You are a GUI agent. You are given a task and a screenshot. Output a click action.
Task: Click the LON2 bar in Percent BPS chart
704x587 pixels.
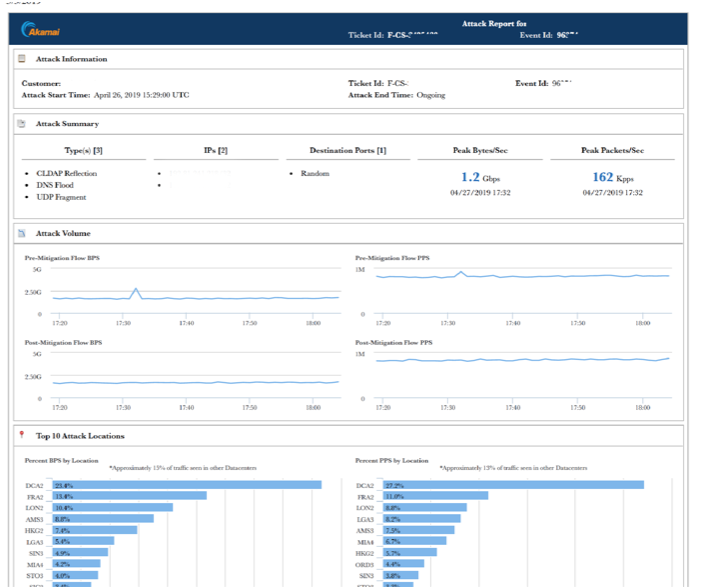[112, 507]
